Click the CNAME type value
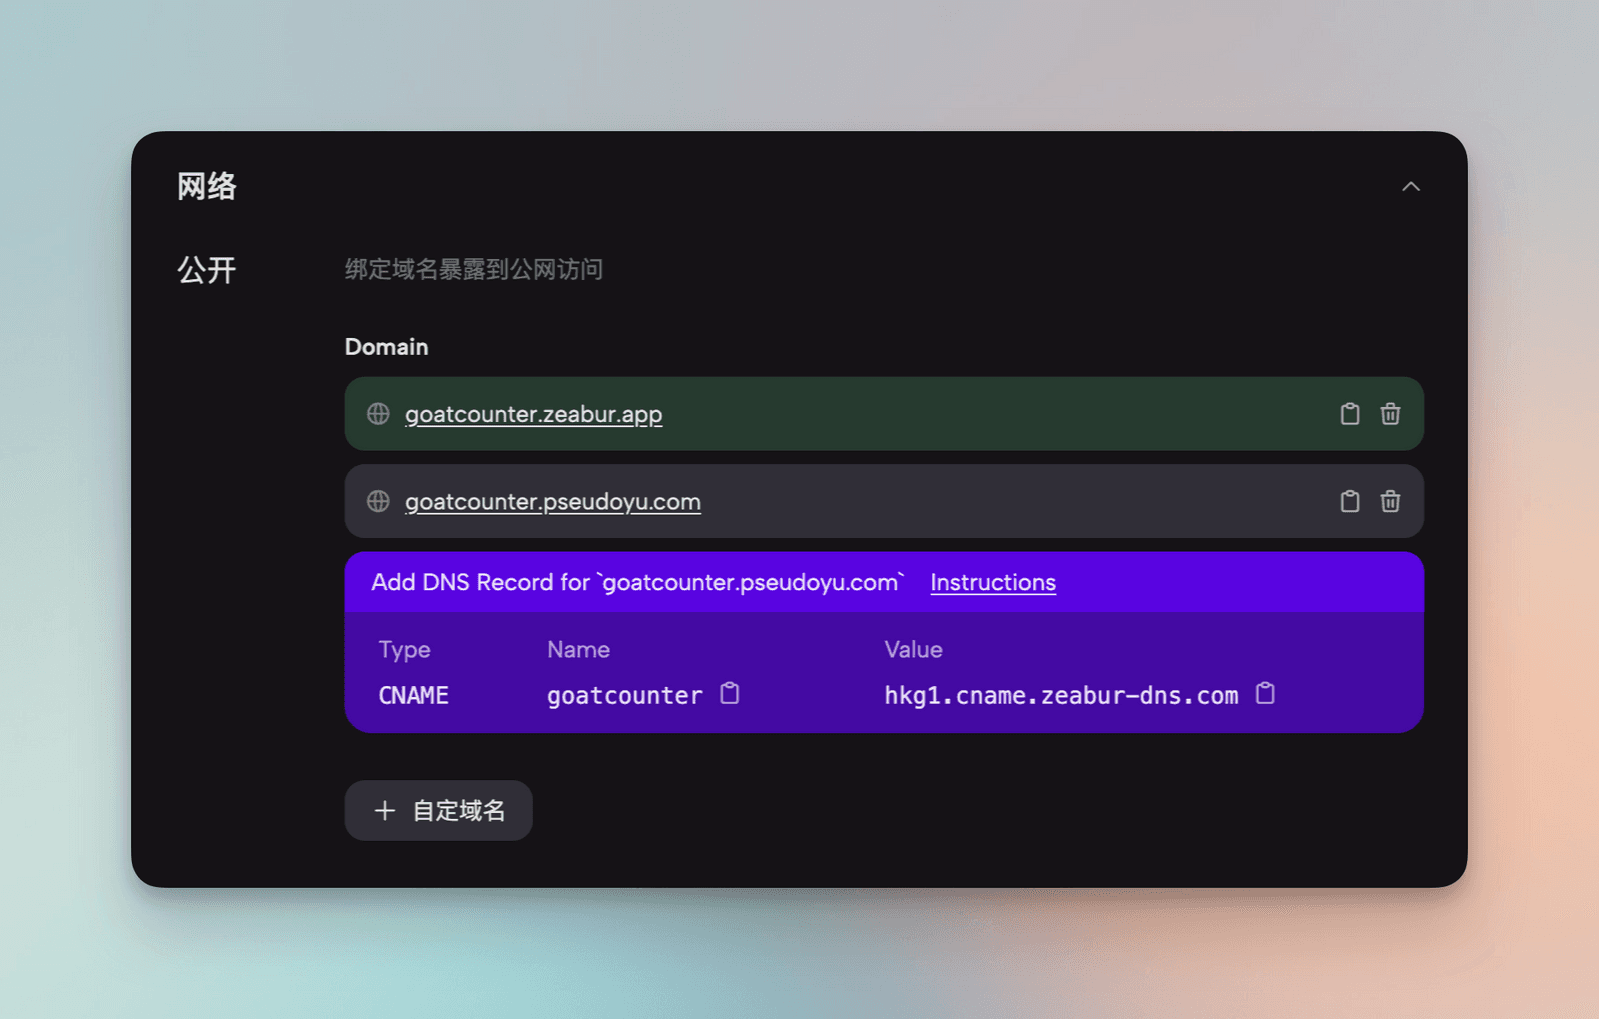 [x=413, y=695]
